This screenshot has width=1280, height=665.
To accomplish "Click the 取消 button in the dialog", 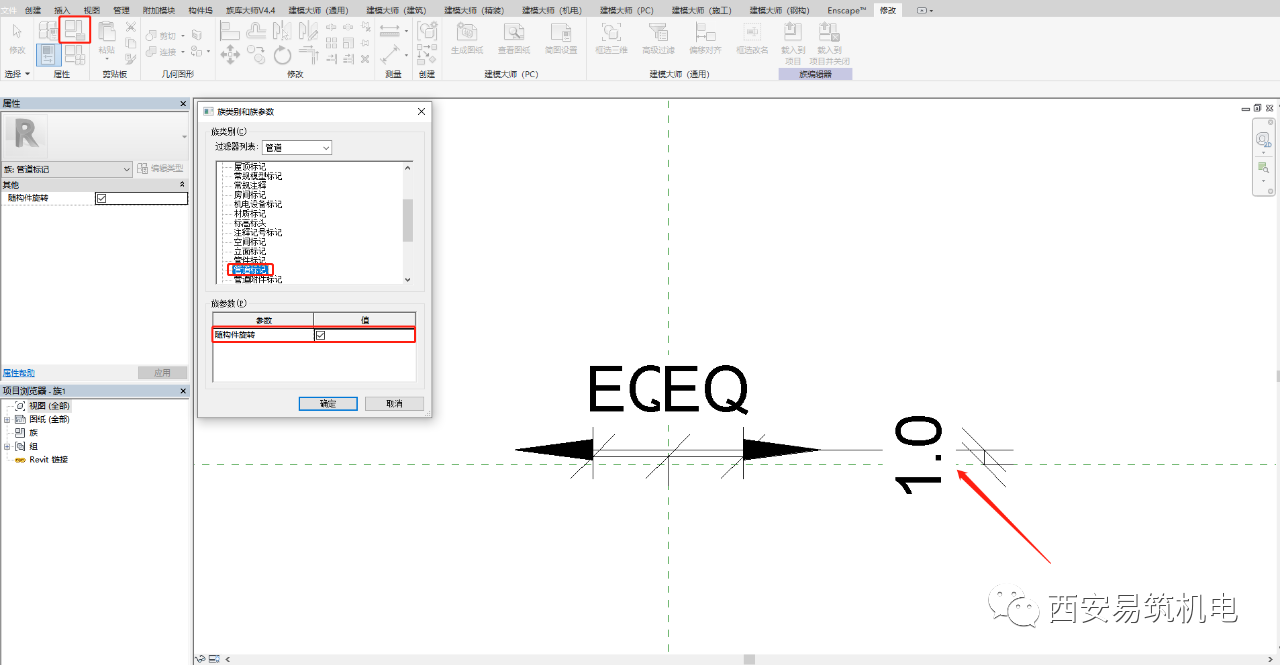I will tap(393, 404).
